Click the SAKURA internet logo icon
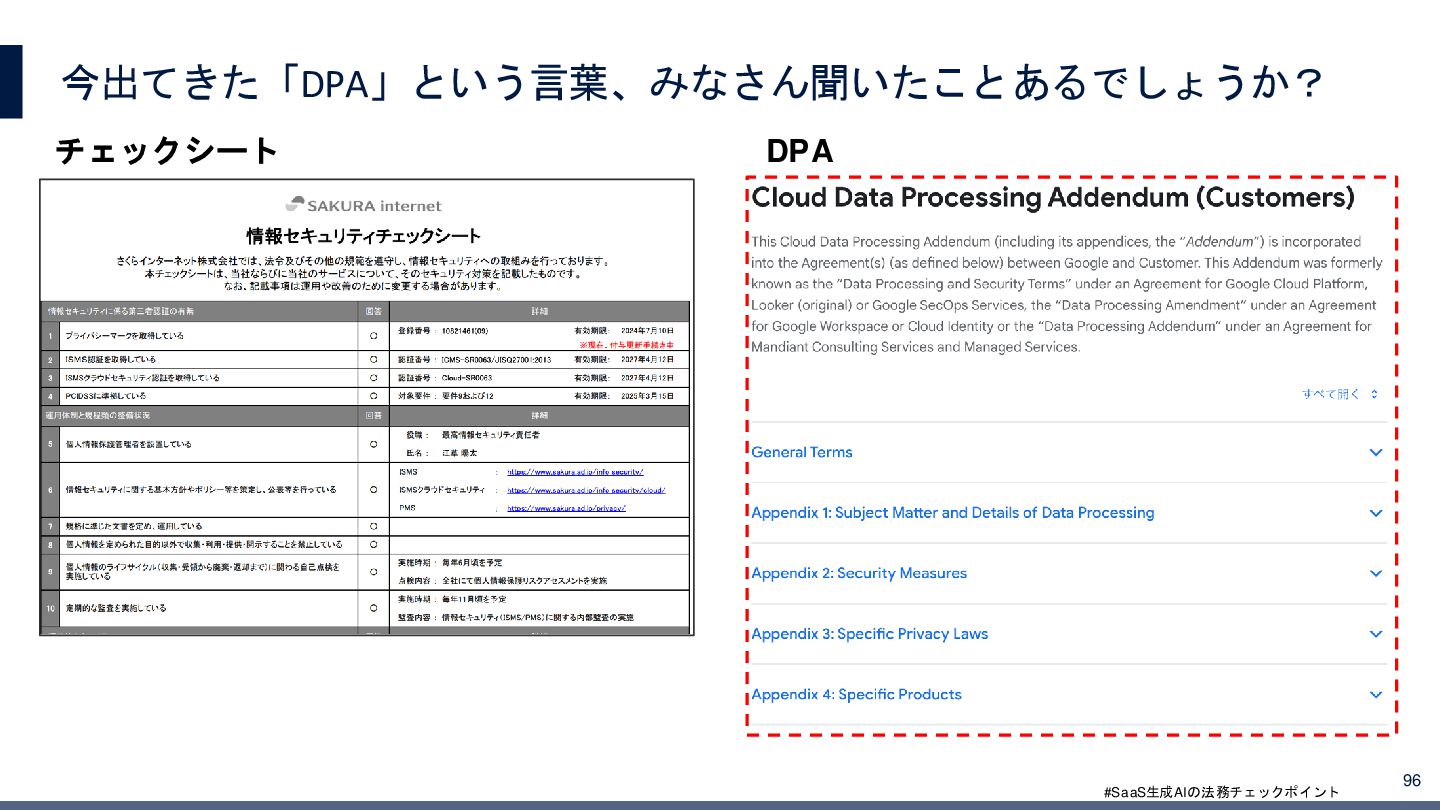The height and width of the screenshot is (810, 1440). click(x=294, y=204)
